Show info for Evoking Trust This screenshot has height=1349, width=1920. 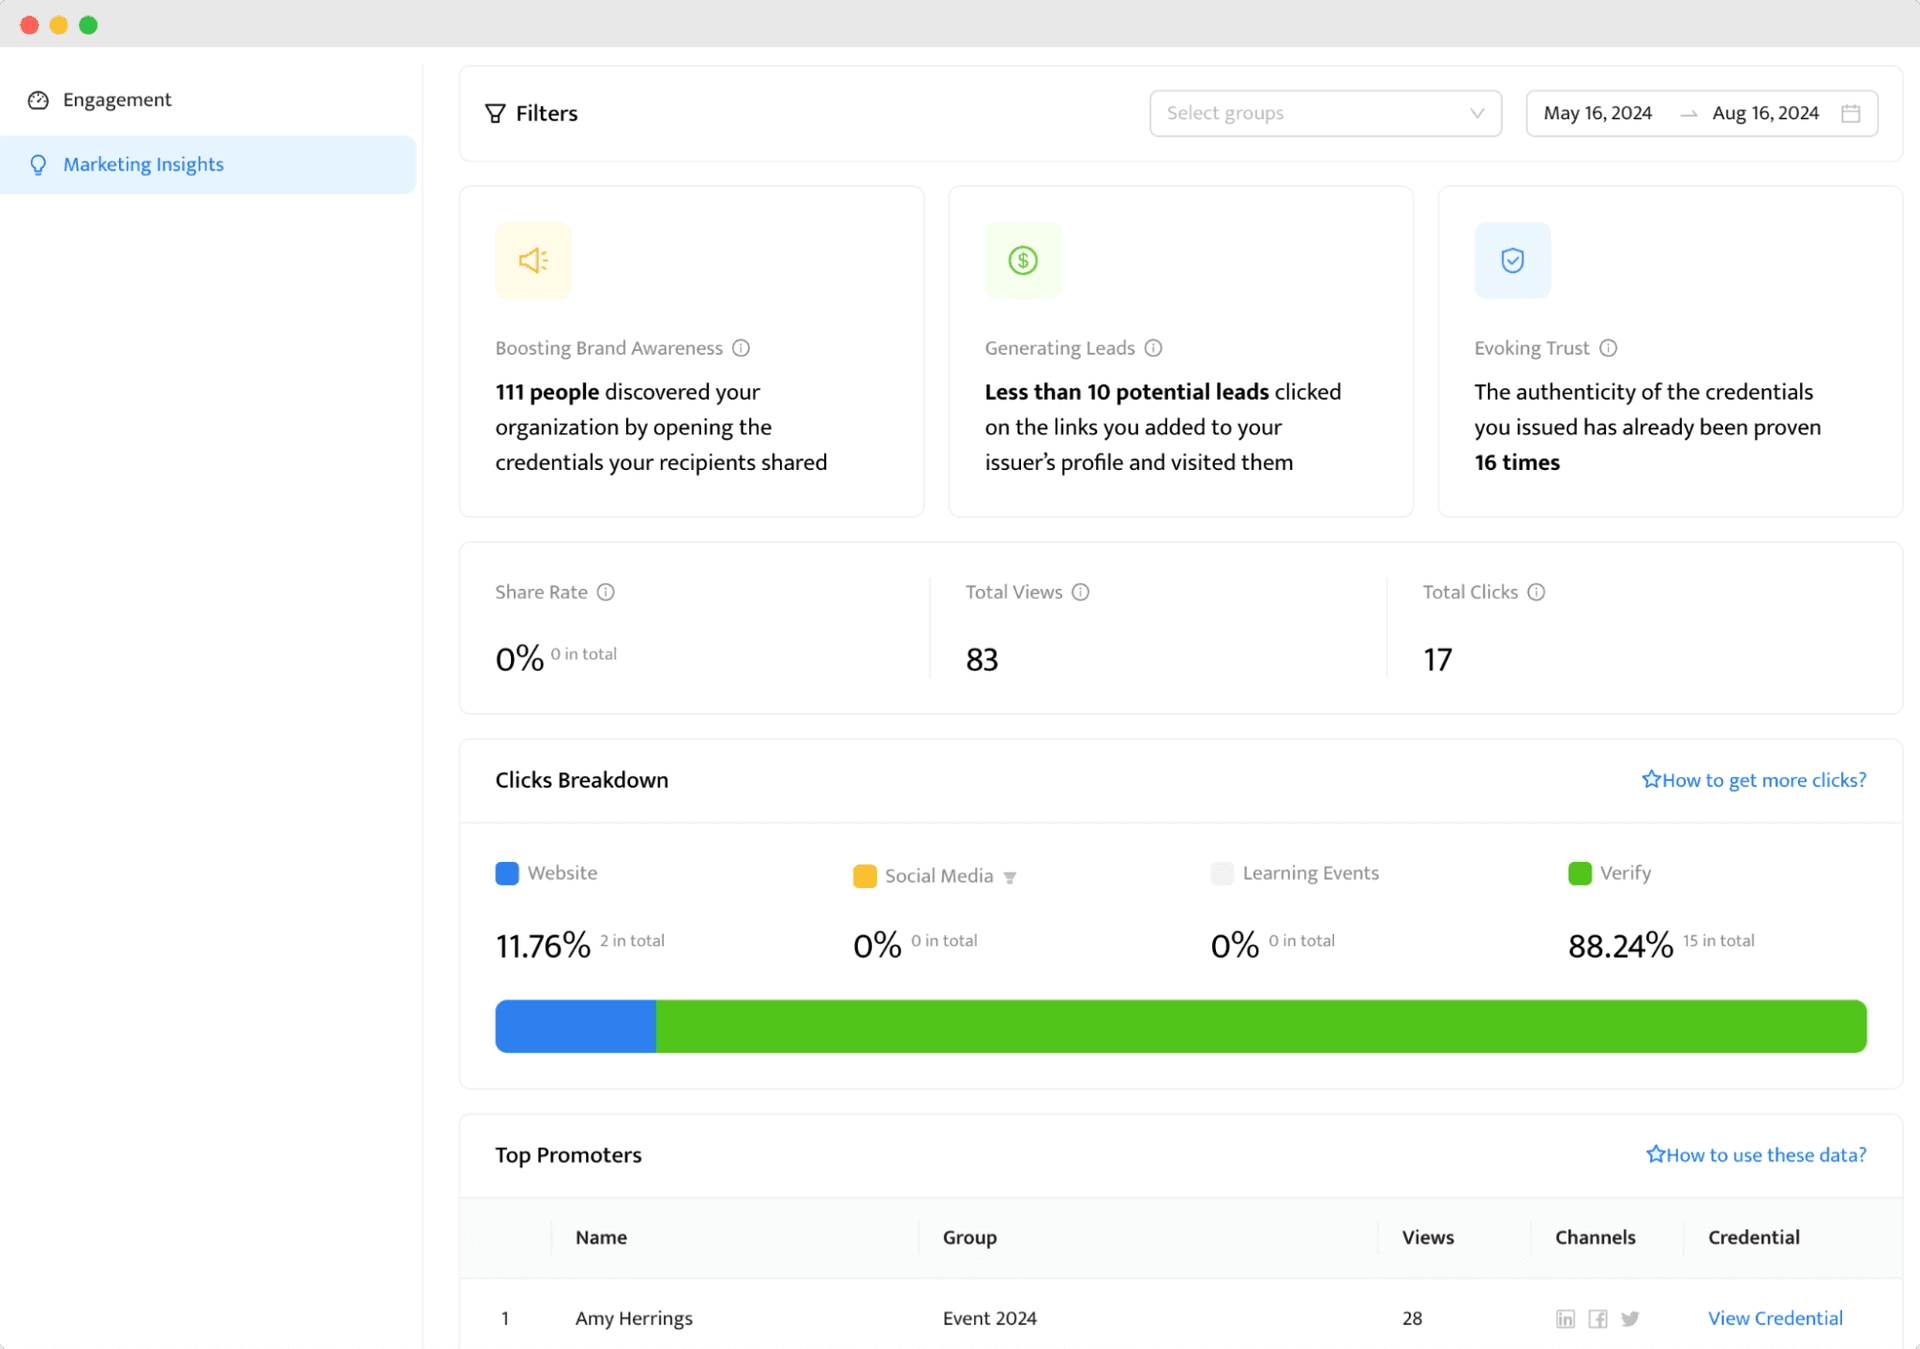1608,348
